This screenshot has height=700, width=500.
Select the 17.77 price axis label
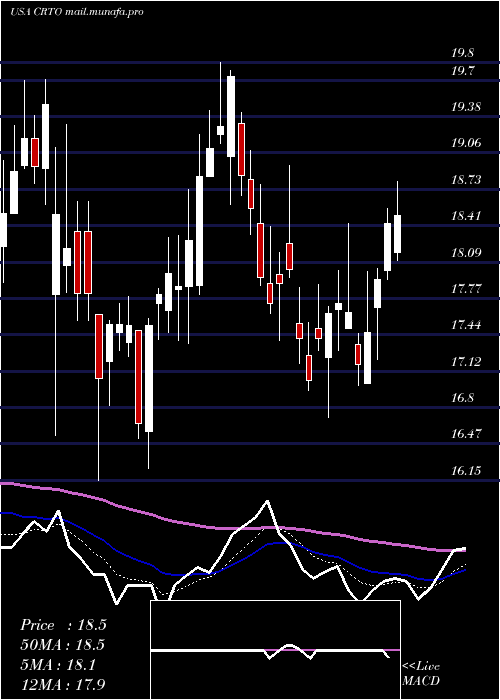click(x=466, y=288)
